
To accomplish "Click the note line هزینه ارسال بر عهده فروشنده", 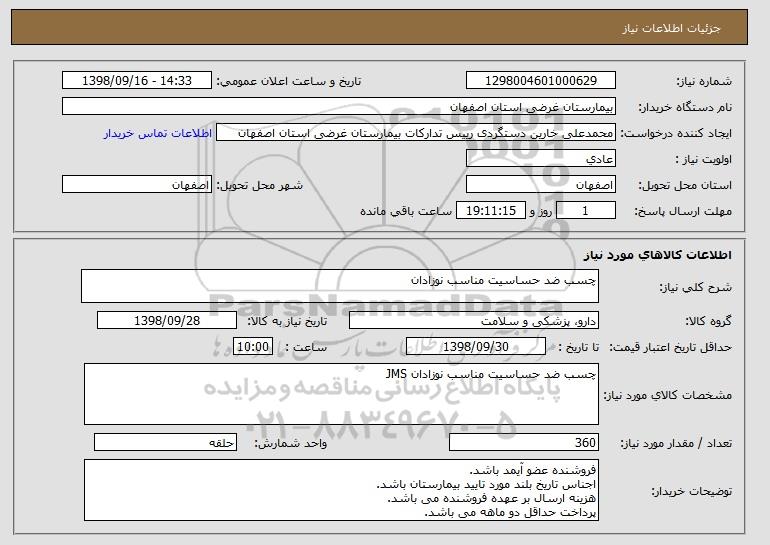I will [492, 498].
